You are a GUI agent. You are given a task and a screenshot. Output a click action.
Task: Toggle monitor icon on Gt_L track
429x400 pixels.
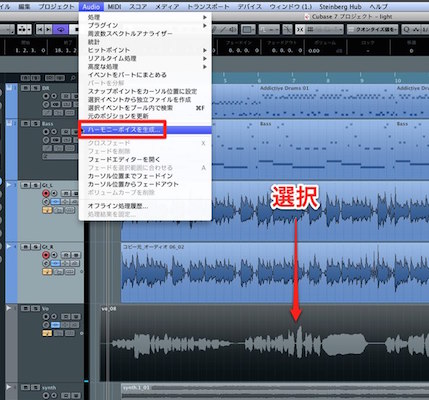coord(54,193)
